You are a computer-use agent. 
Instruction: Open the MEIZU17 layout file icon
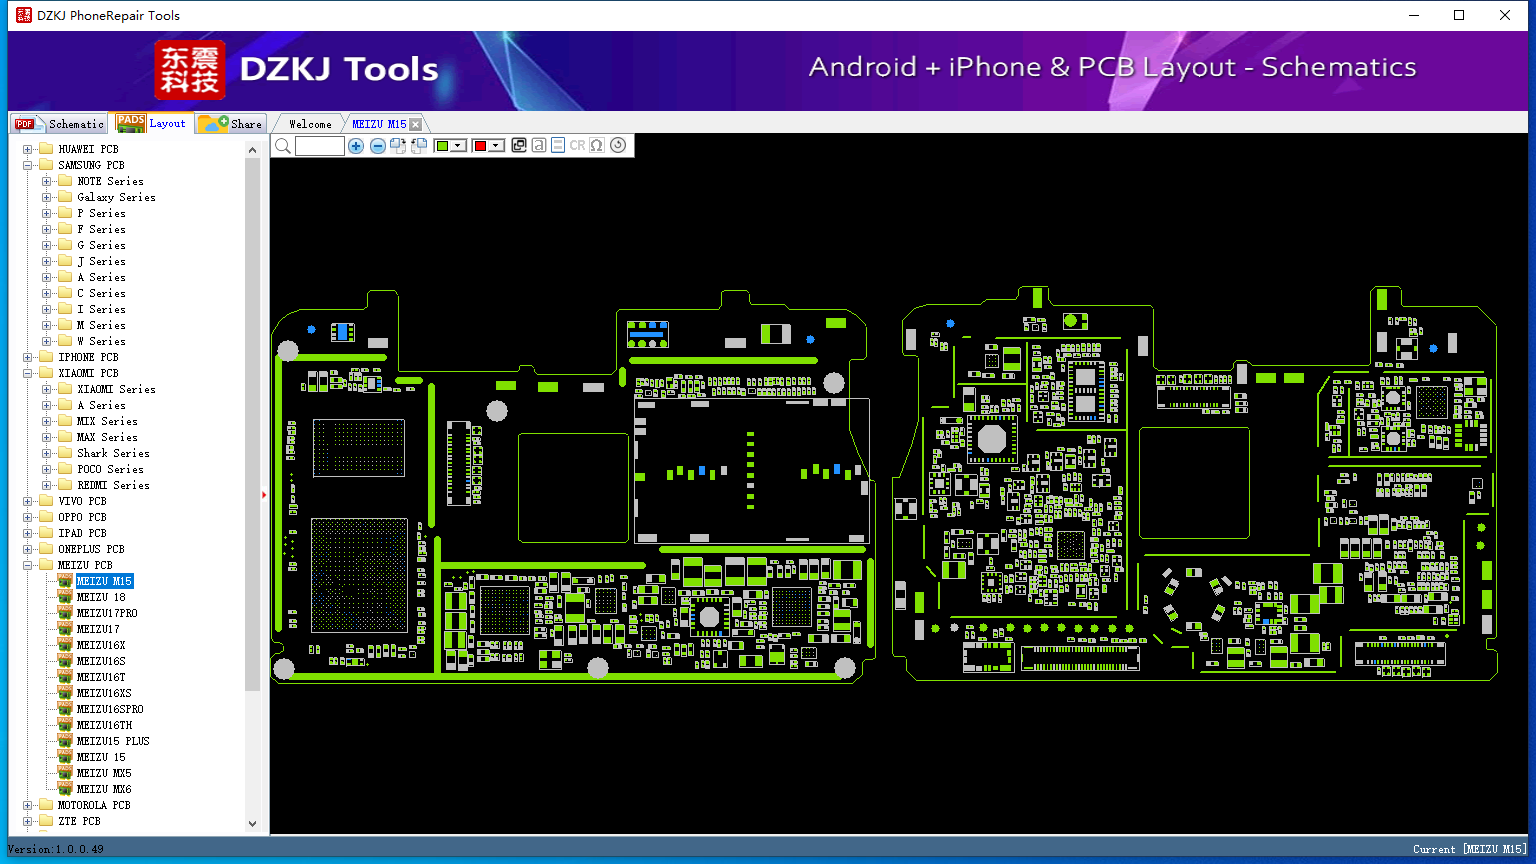(x=65, y=629)
